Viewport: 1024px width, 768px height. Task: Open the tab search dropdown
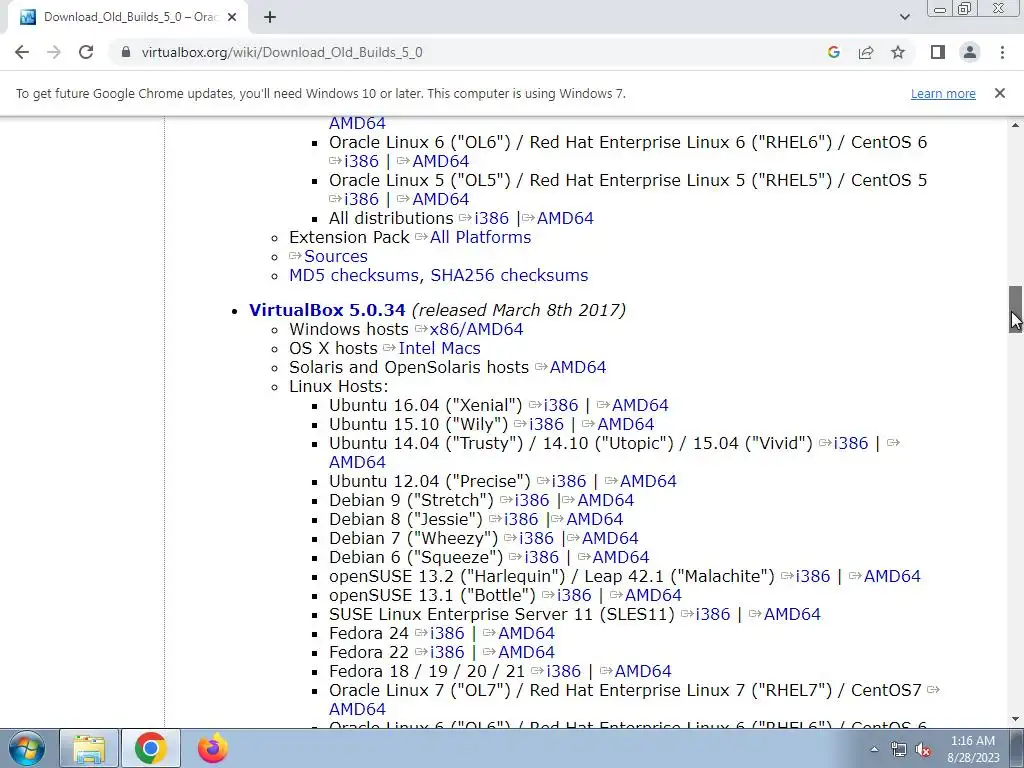coord(904,17)
